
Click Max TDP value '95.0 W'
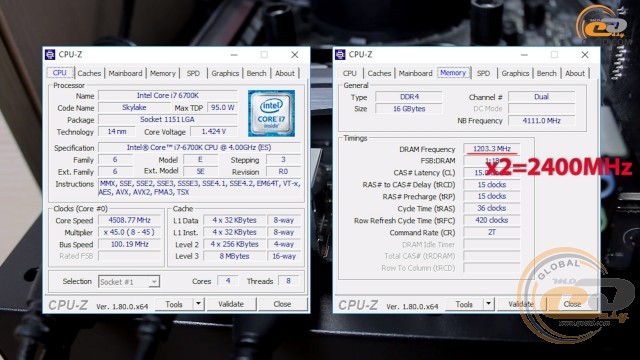click(222, 108)
